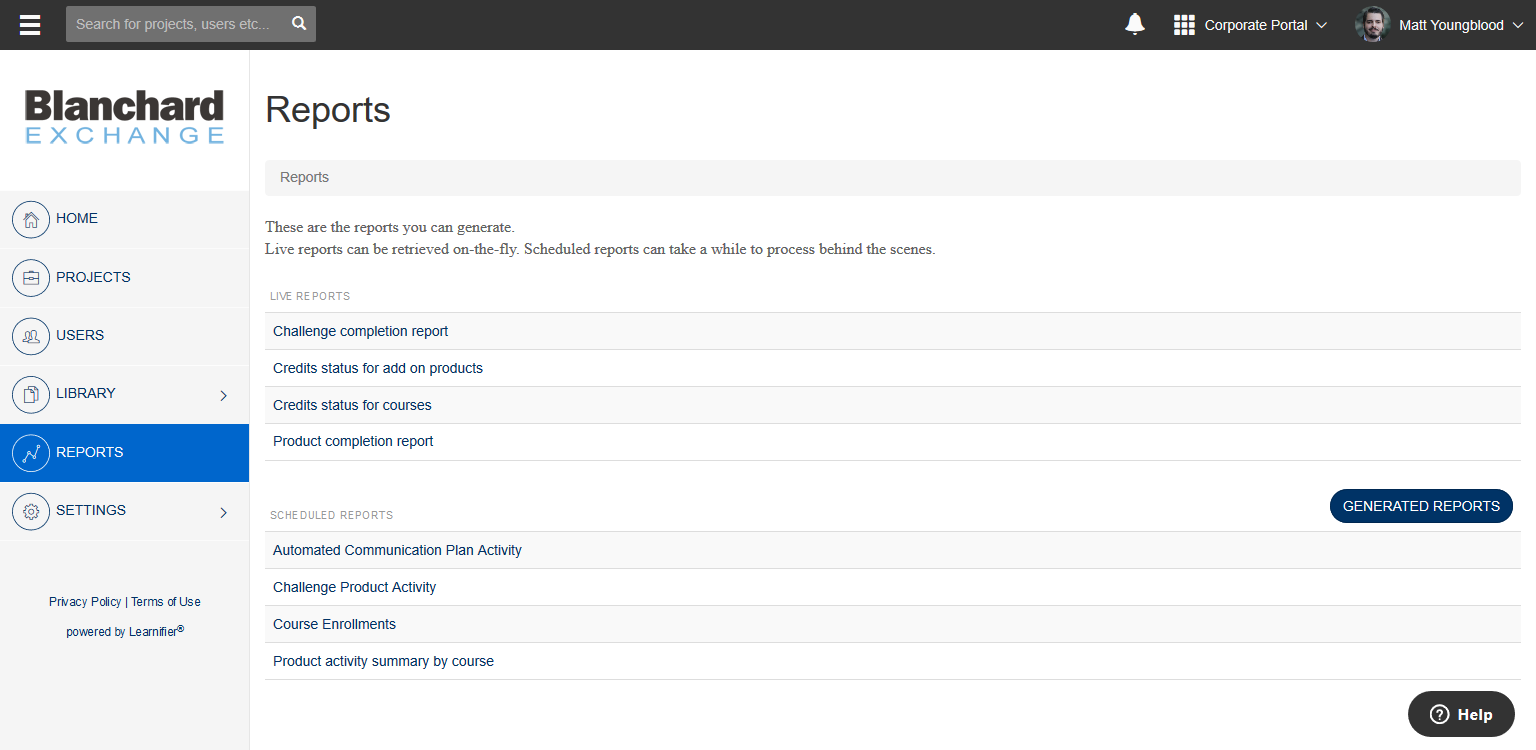Click the Reports chart icon

(31, 453)
